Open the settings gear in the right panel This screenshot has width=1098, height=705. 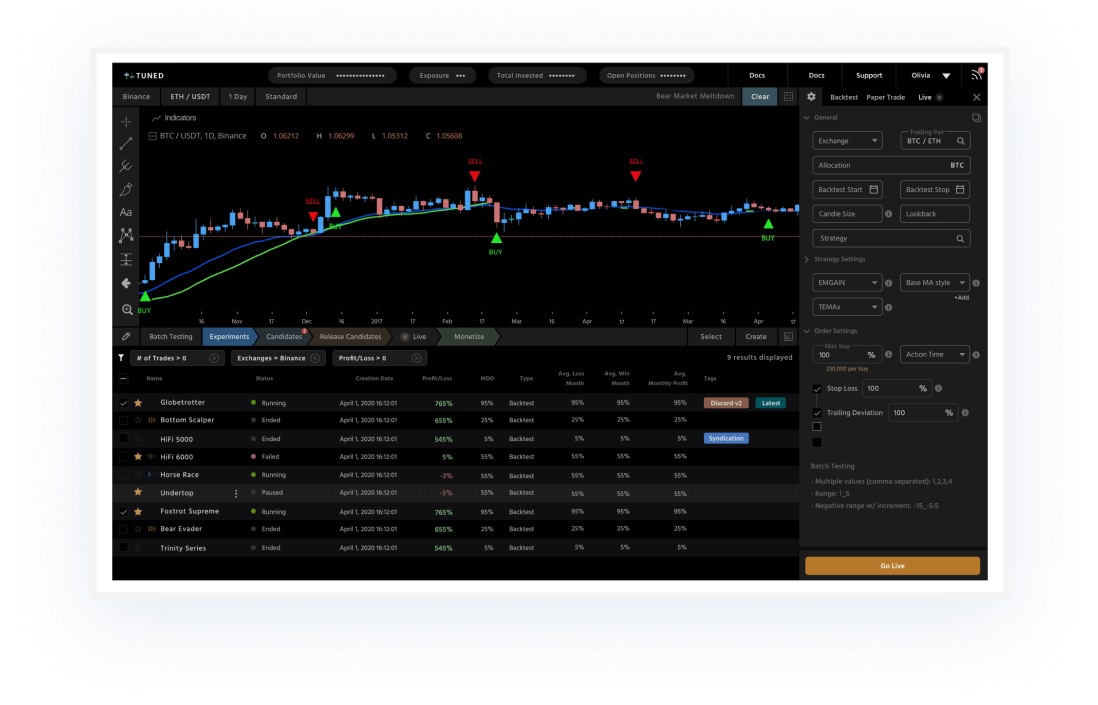(811, 97)
